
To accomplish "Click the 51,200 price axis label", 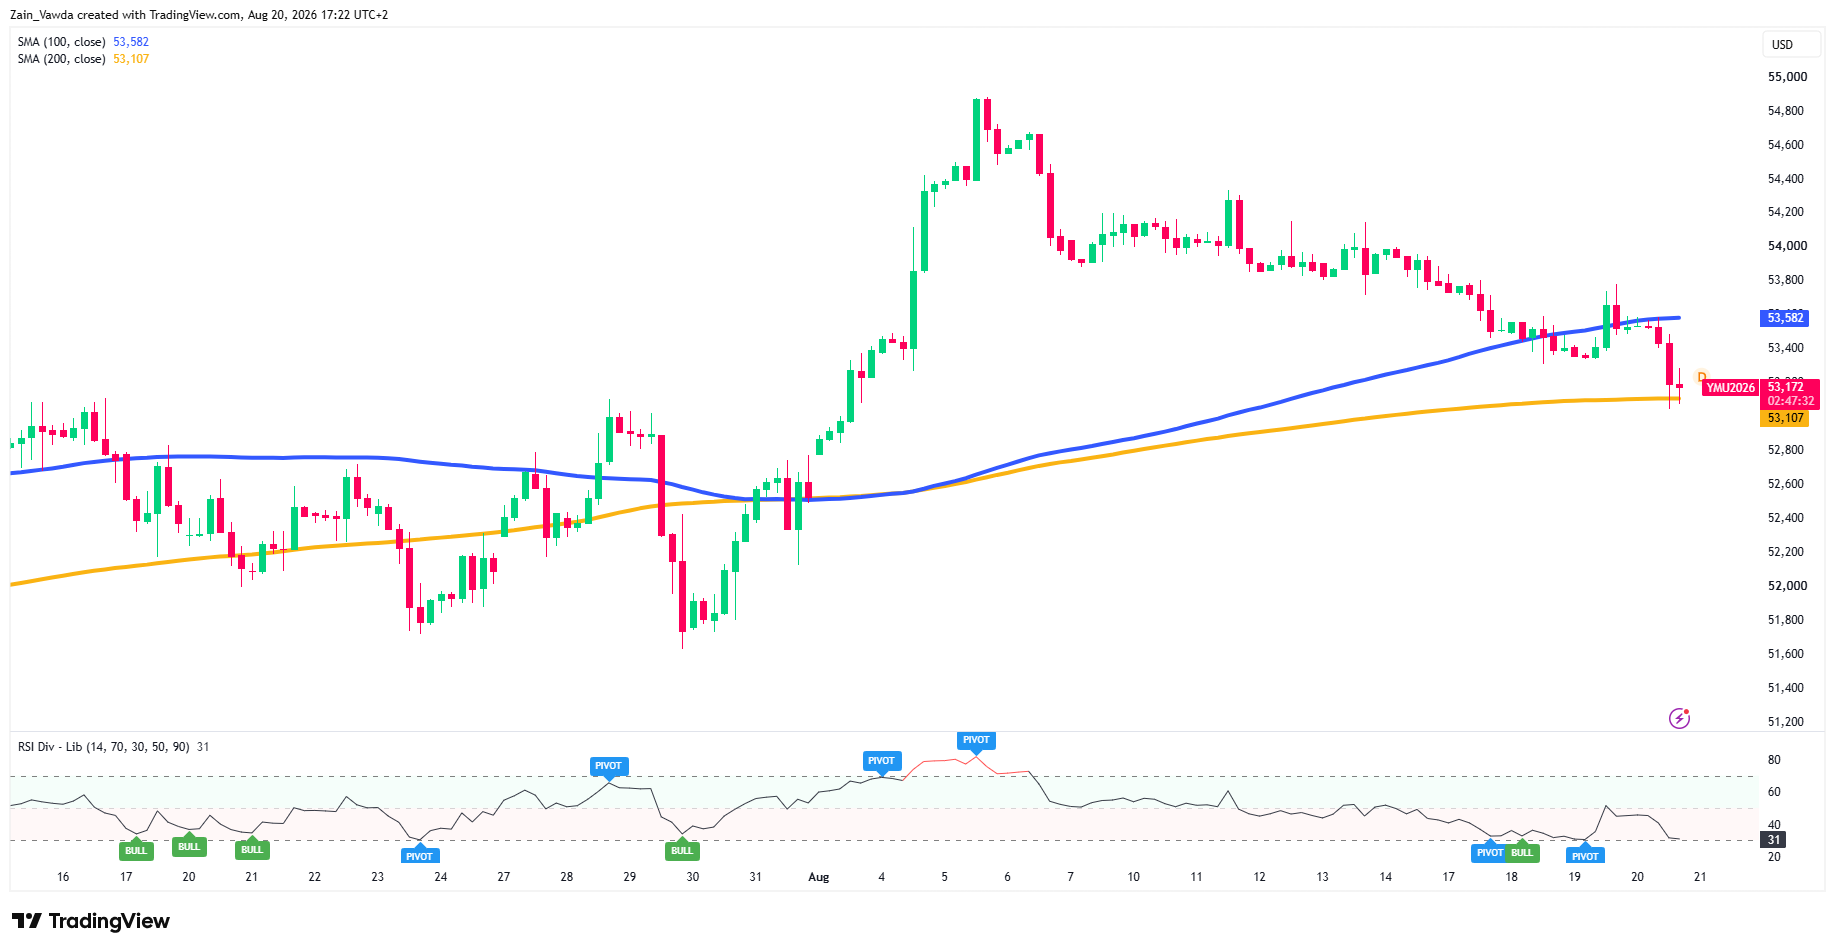I will pos(1787,722).
